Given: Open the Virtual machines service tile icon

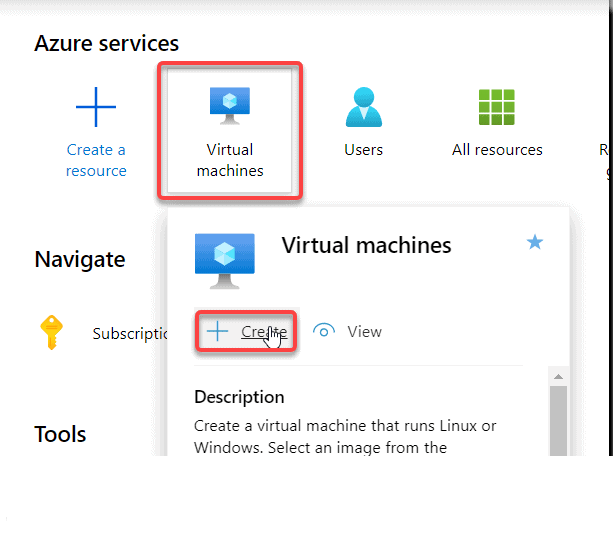Looking at the screenshot, I should [230, 106].
